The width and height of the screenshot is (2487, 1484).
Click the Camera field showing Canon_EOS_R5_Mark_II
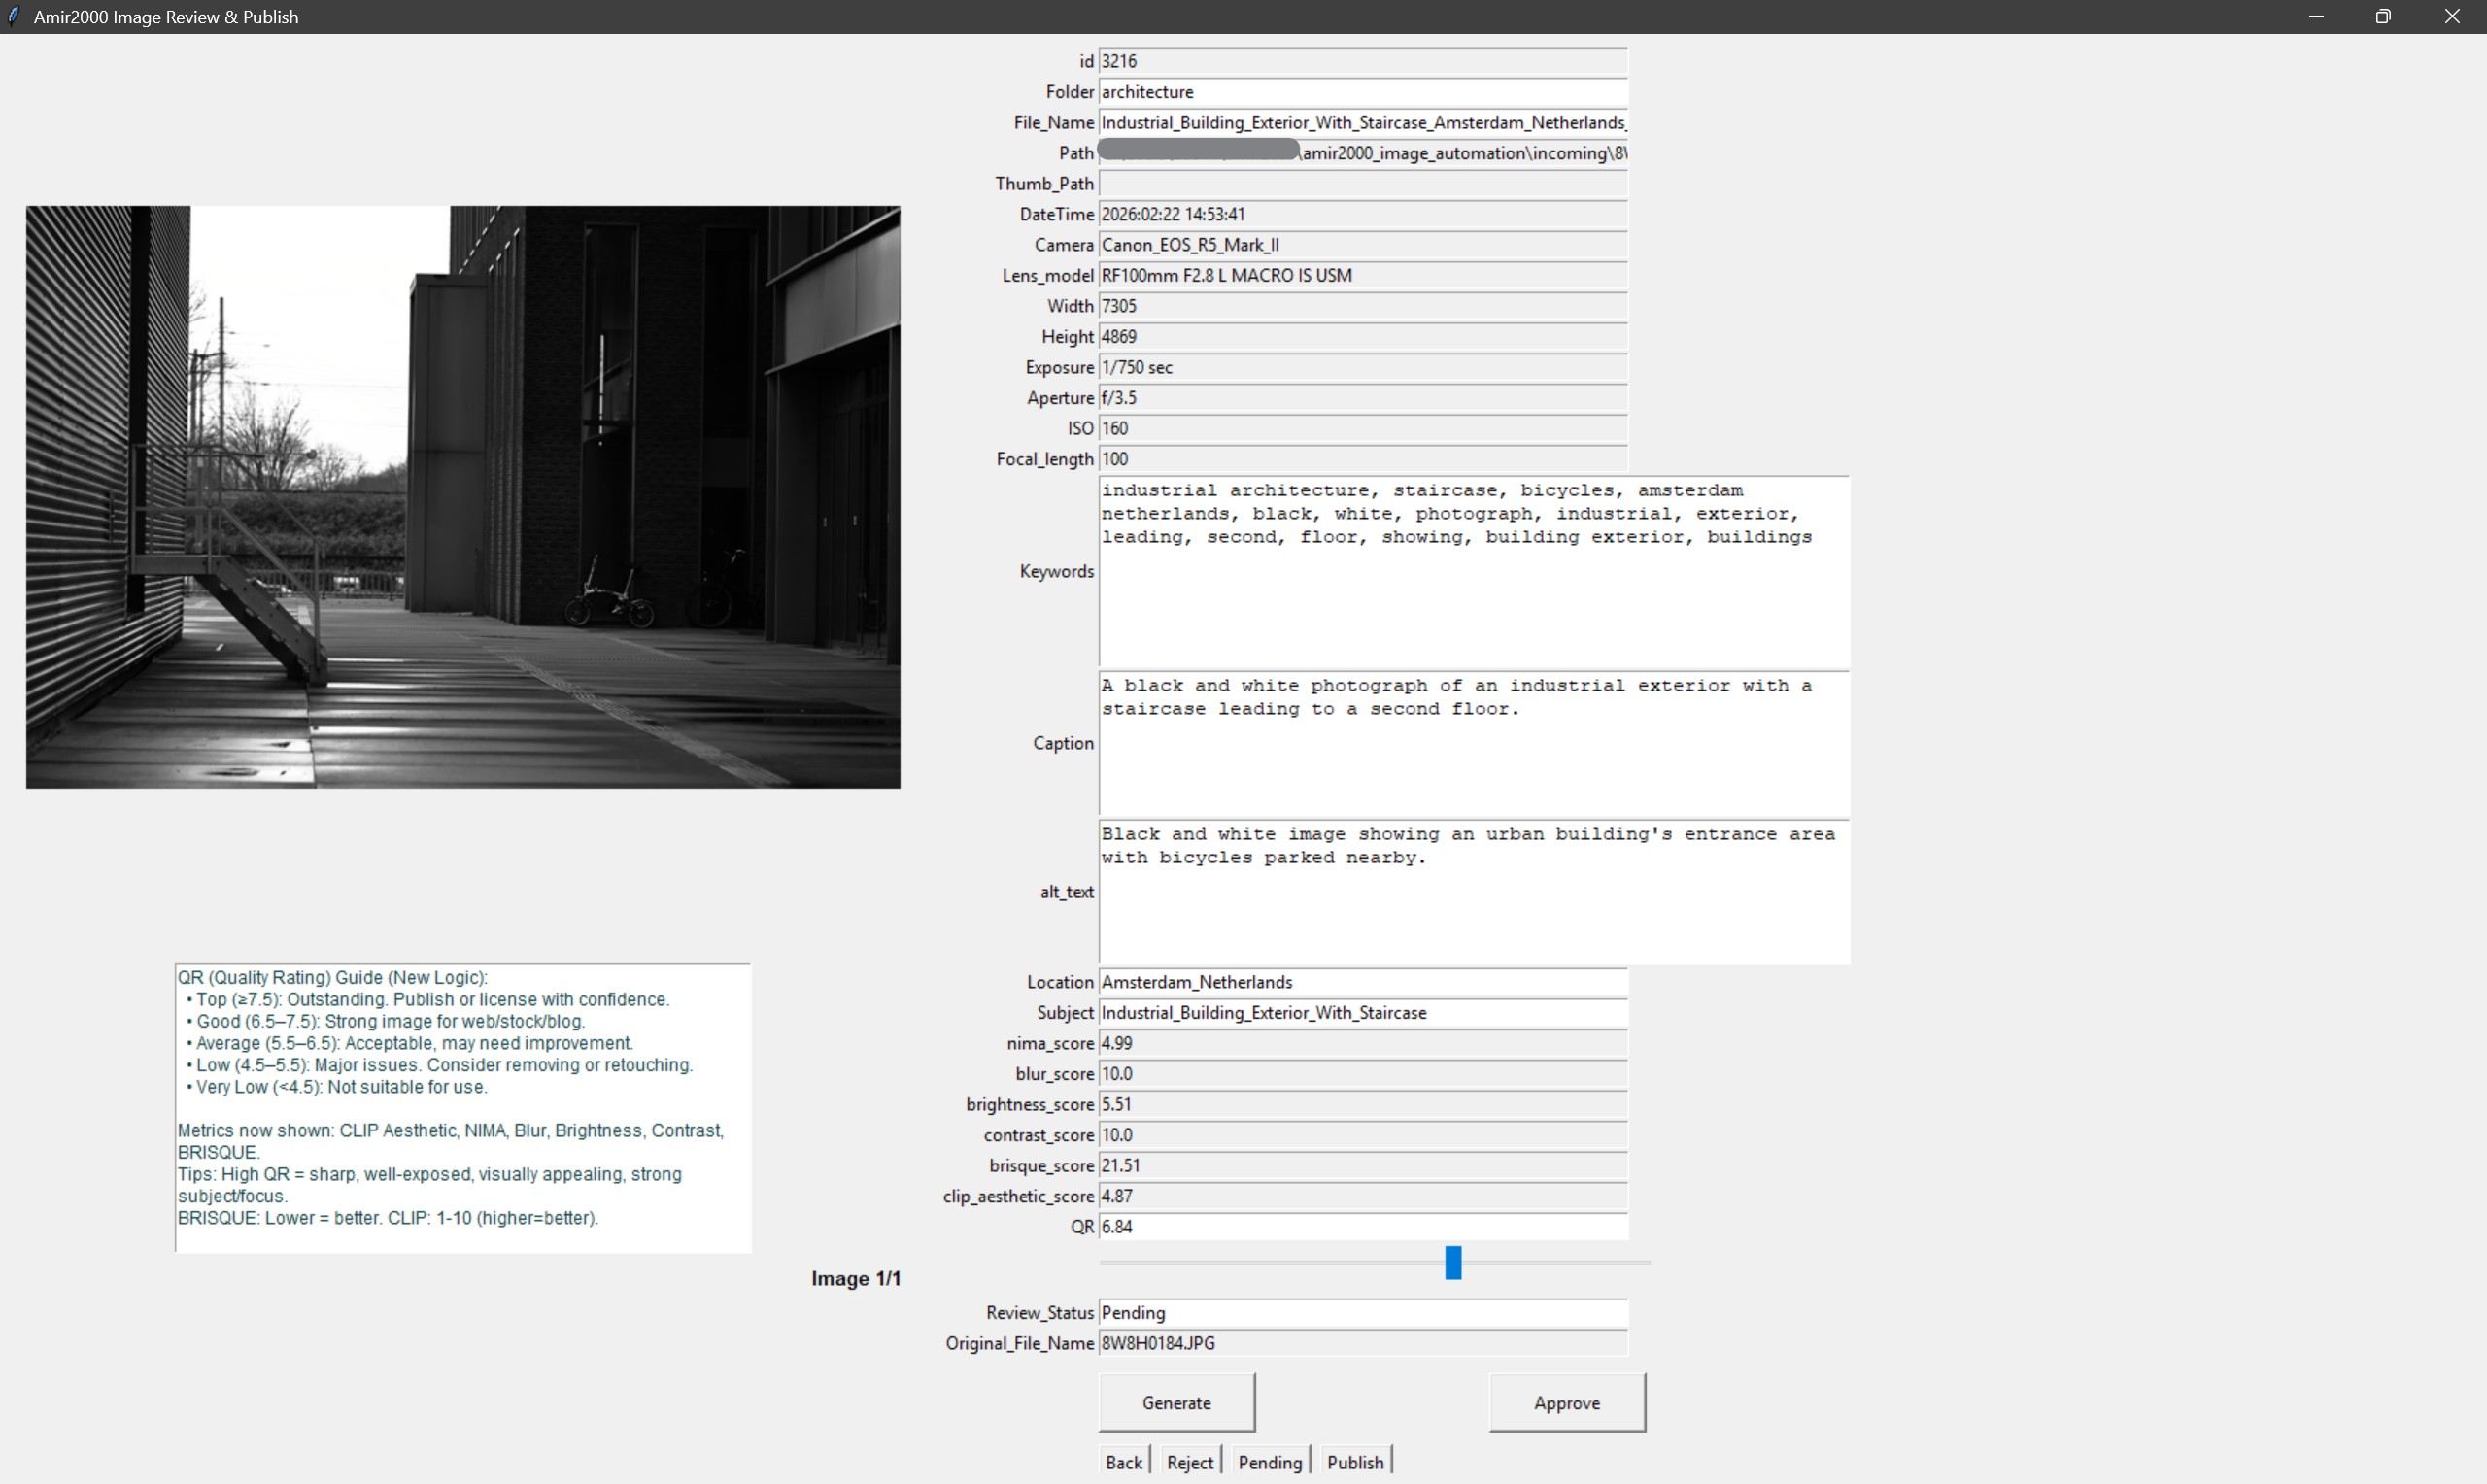coord(1360,245)
